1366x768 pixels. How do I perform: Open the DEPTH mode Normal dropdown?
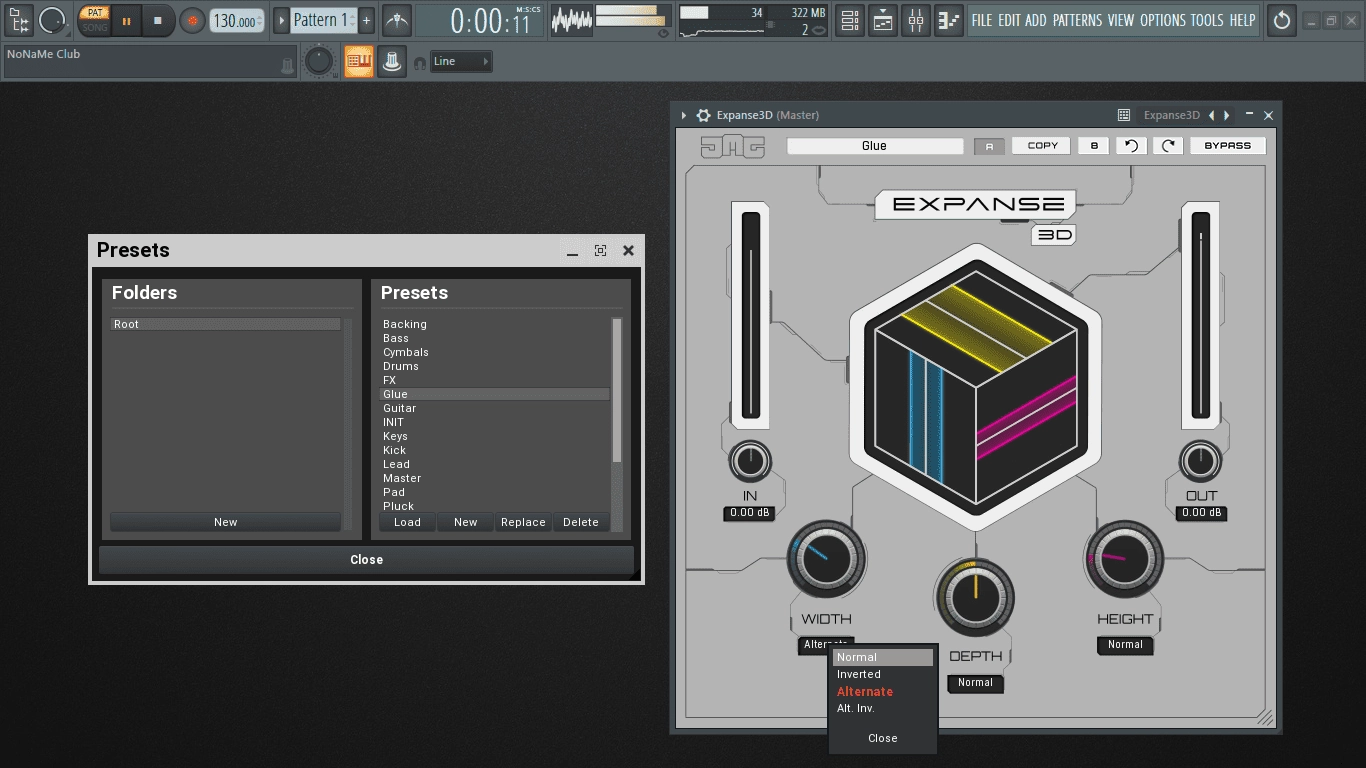click(975, 683)
